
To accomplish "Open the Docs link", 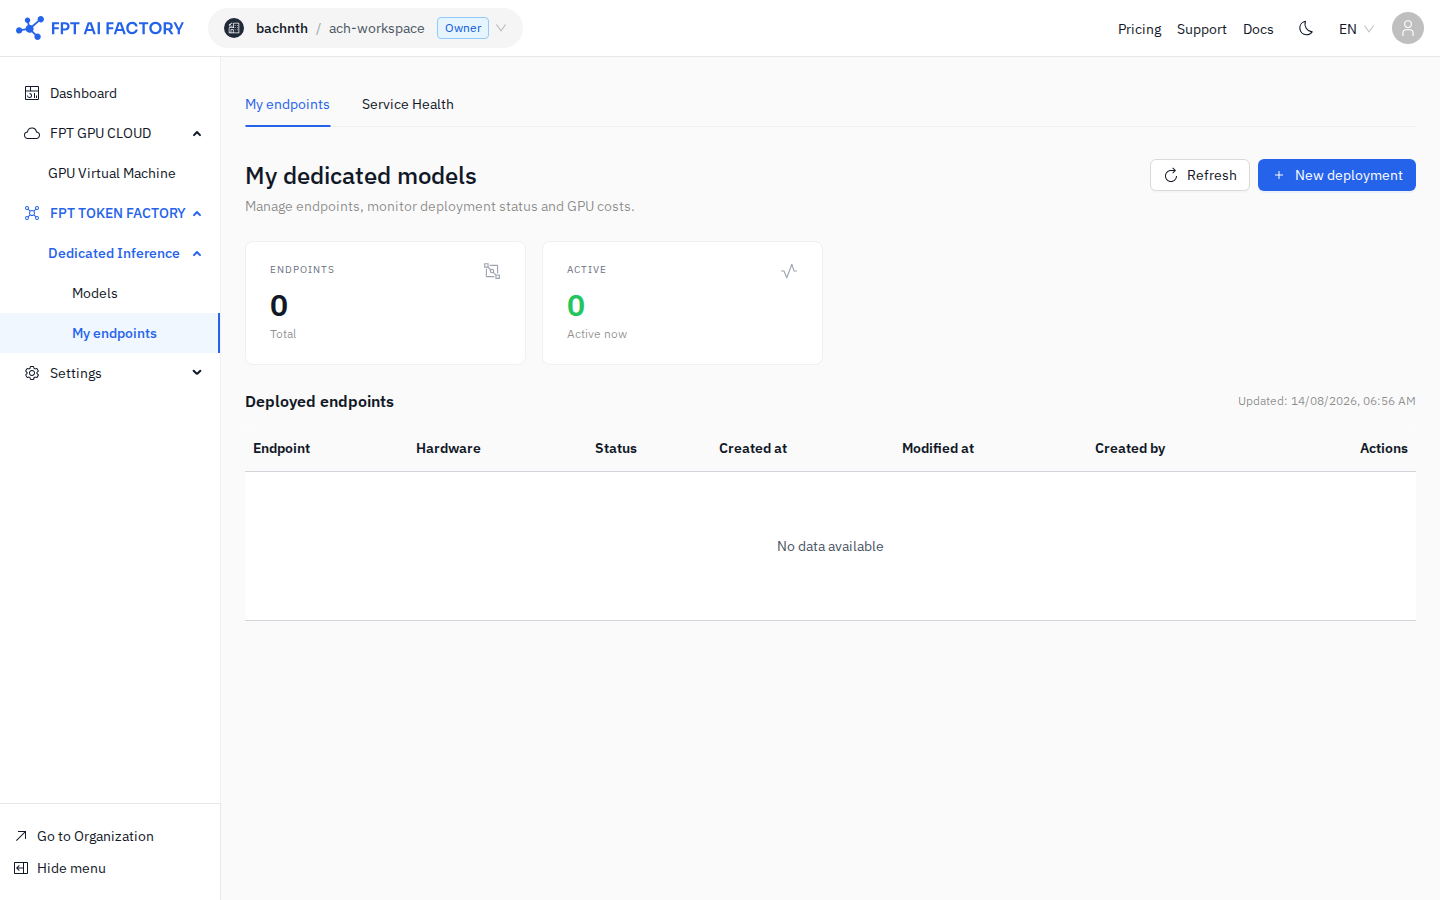I will (x=1258, y=29).
